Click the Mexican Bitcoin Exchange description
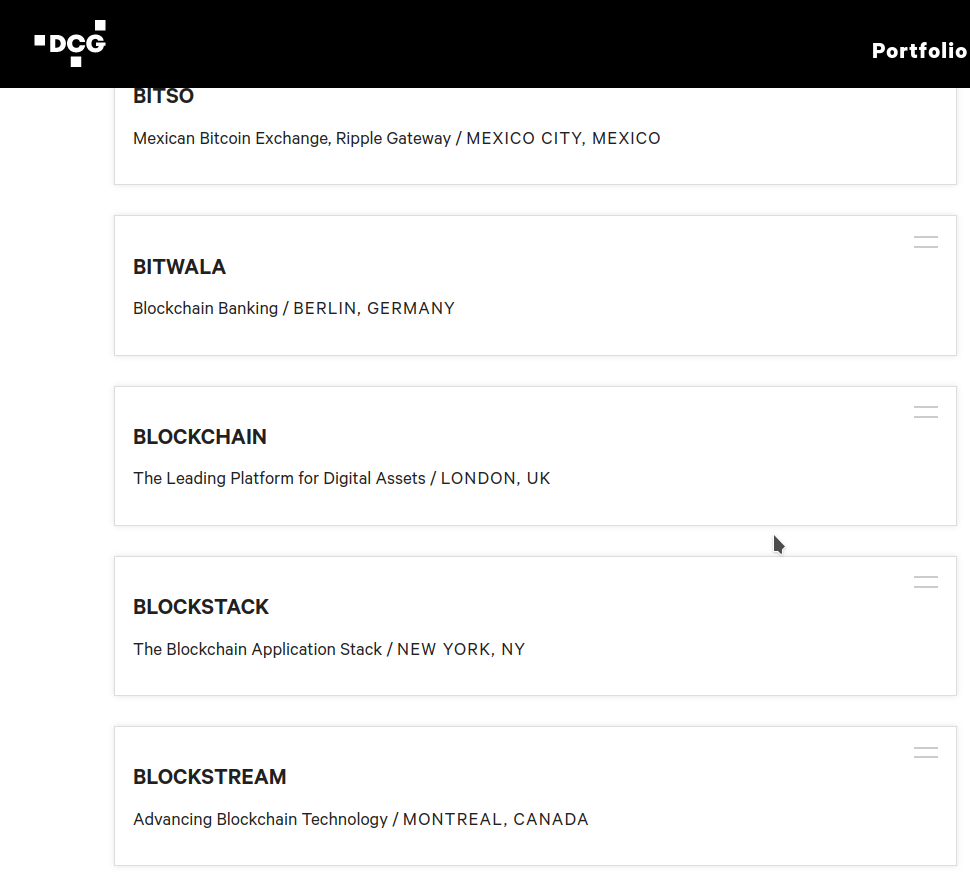 pyautogui.click(x=292, y=138)
